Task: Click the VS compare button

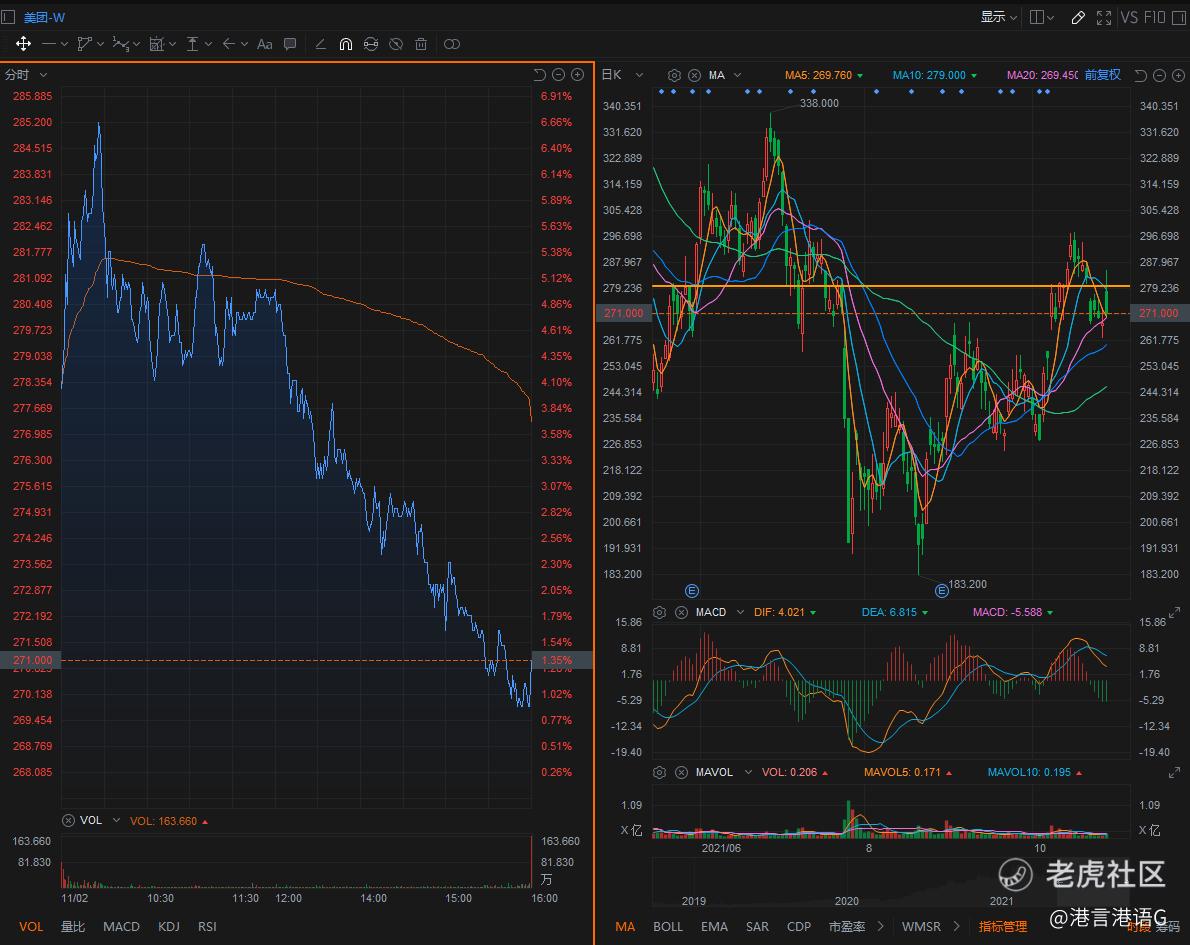Action: pos(1129,17)
